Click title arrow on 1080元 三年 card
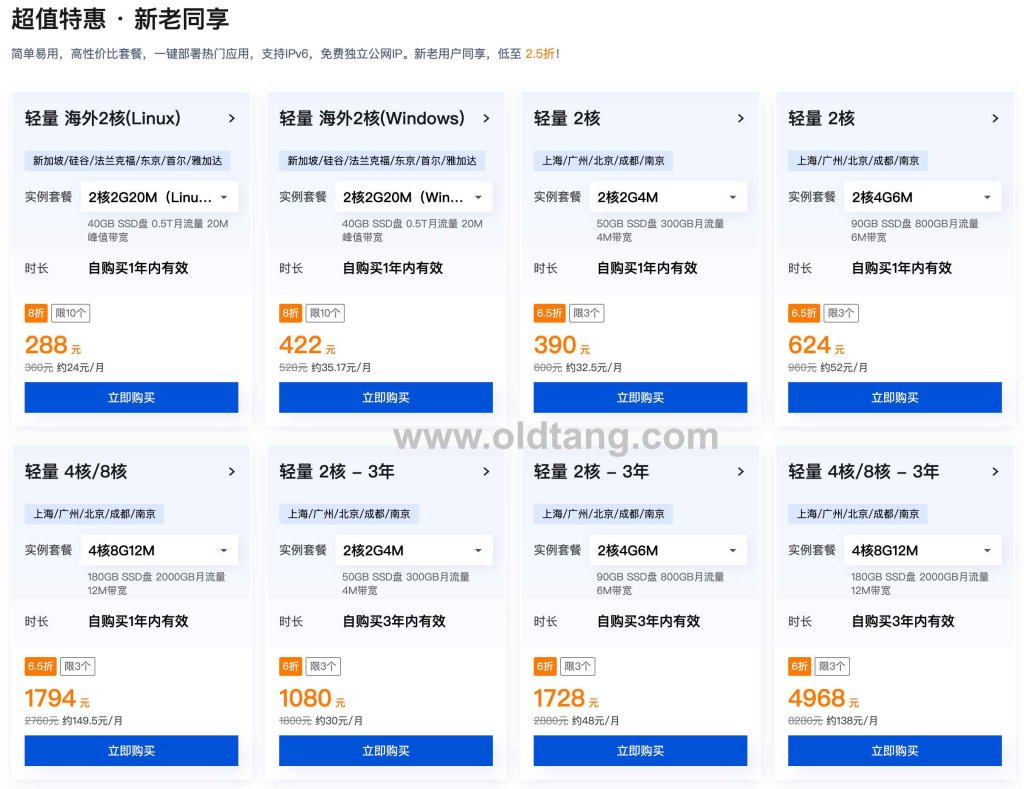Viewport: 1024px width, 789px height. click(x=487, y=471)
